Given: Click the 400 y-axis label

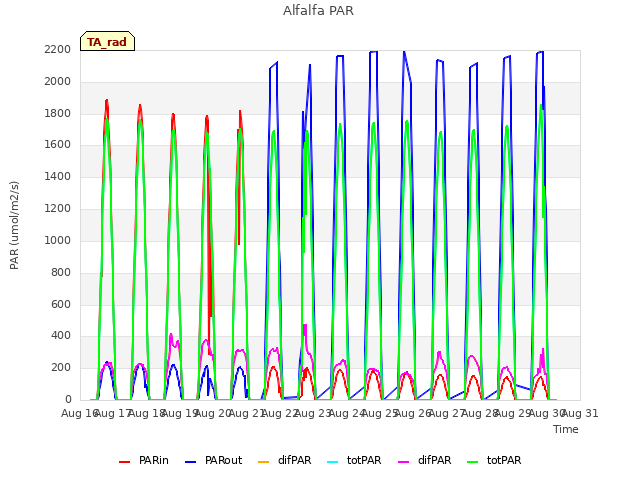Looking at the screenshot, I should click(61, 336).
